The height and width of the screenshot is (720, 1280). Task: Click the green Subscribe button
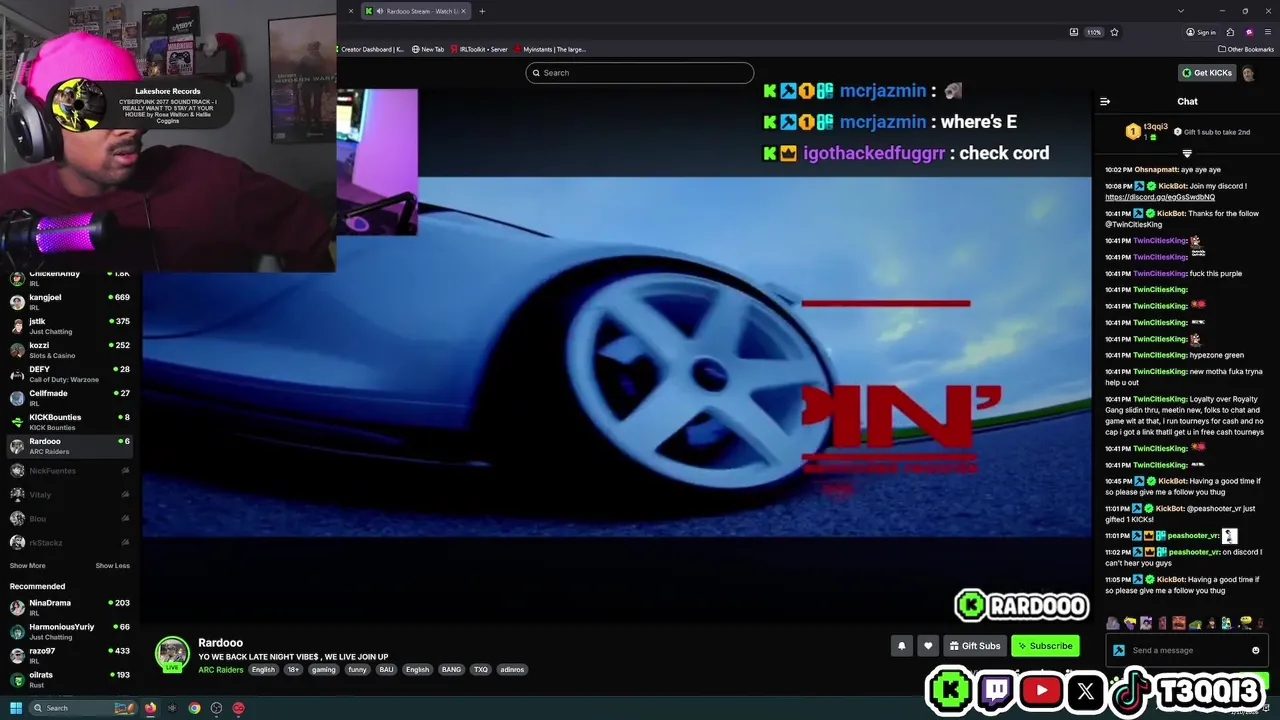tap(1045, 646)
